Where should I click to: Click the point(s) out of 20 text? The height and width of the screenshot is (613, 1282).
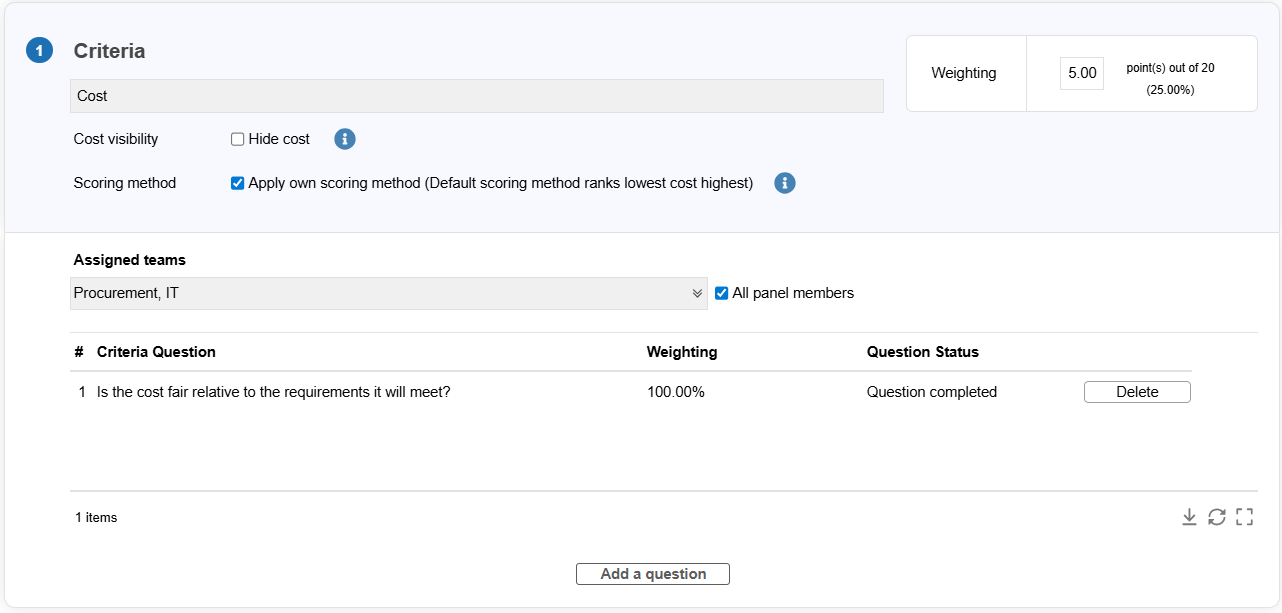(1170, 68)
